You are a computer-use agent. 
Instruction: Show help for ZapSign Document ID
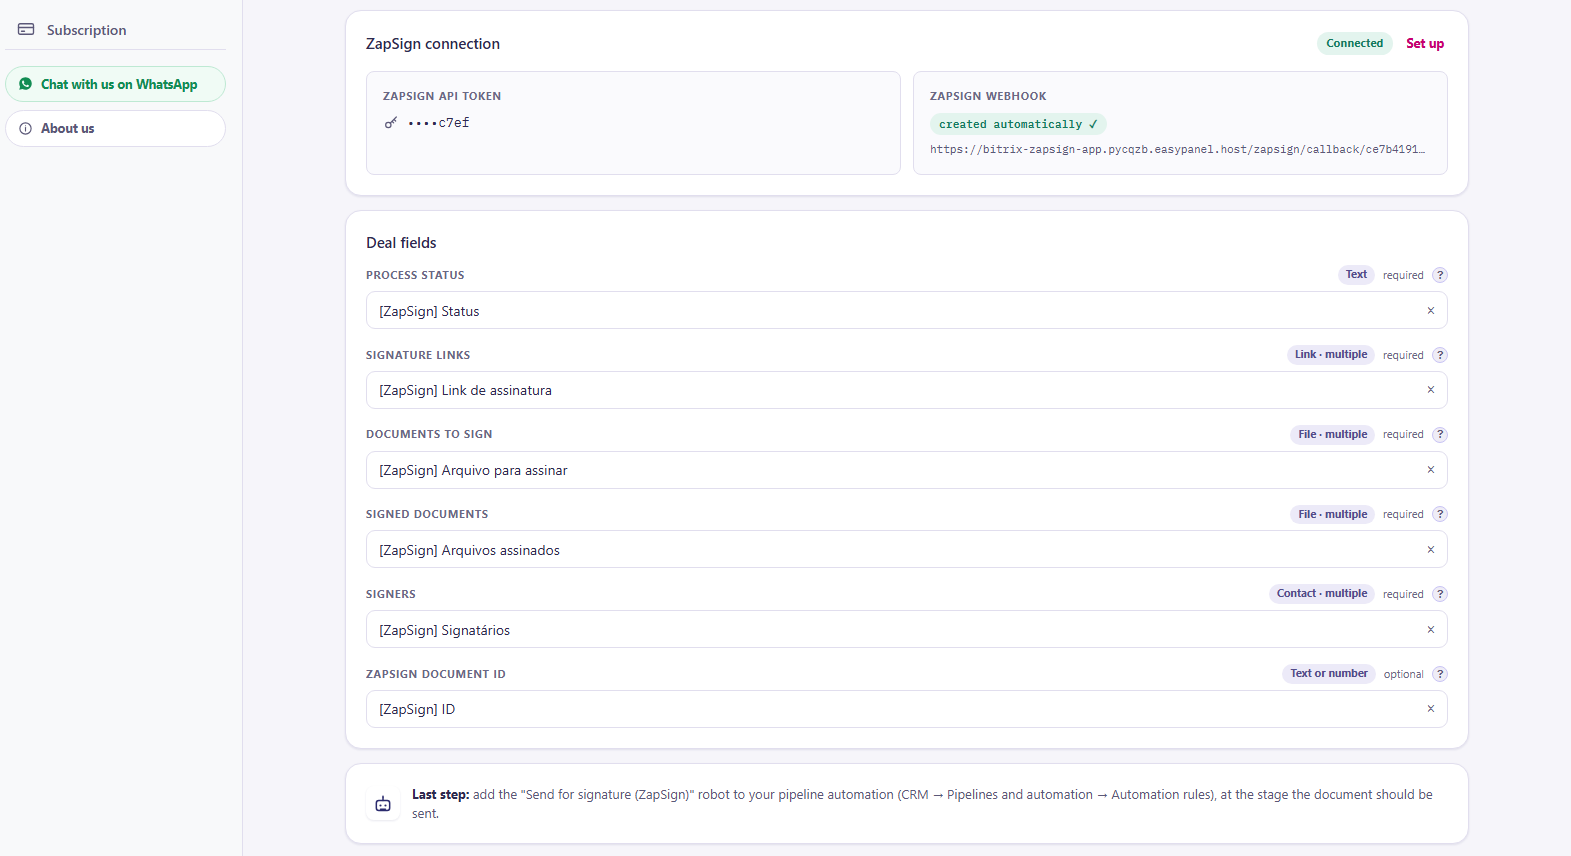[x=1440, y=674]
